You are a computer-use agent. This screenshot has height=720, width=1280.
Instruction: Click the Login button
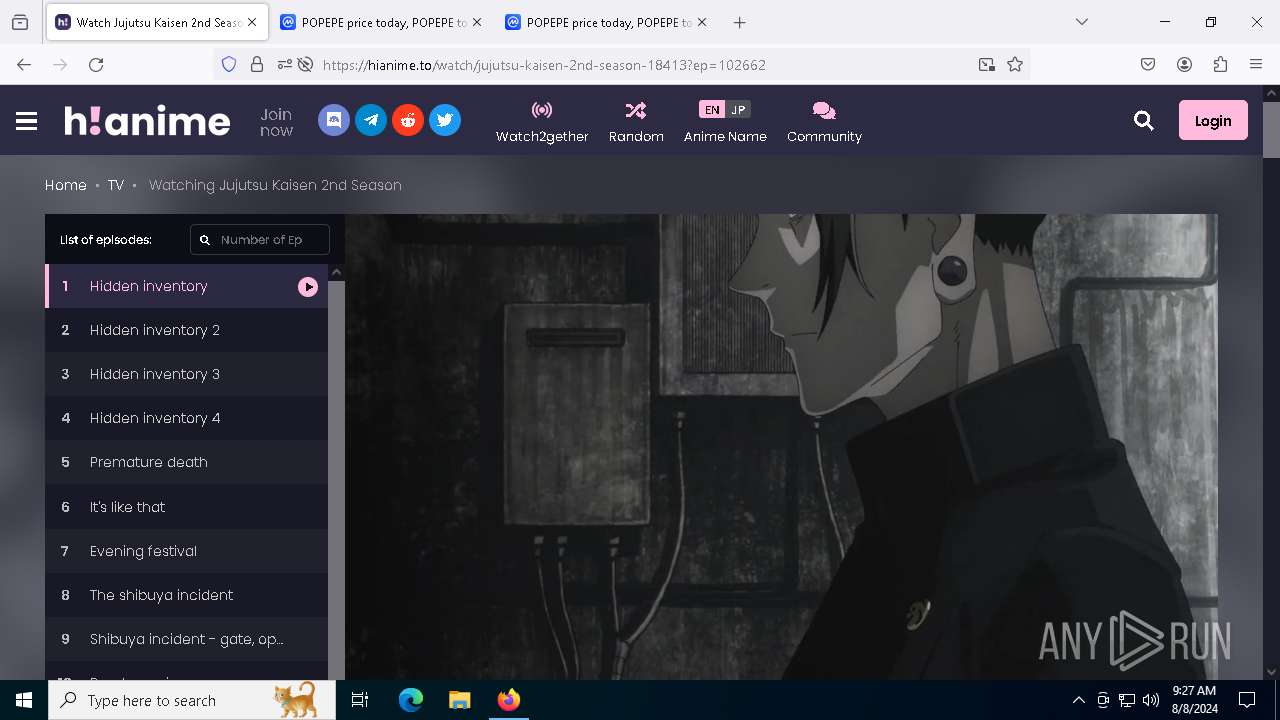tap(1213, 120)
